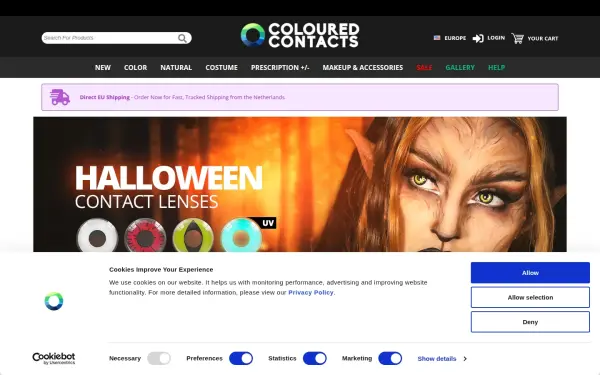The image size is (600, 375).
Task: Open the MAKEUP & ACCESSORIES menu
Action: click(x=363, y=68)
